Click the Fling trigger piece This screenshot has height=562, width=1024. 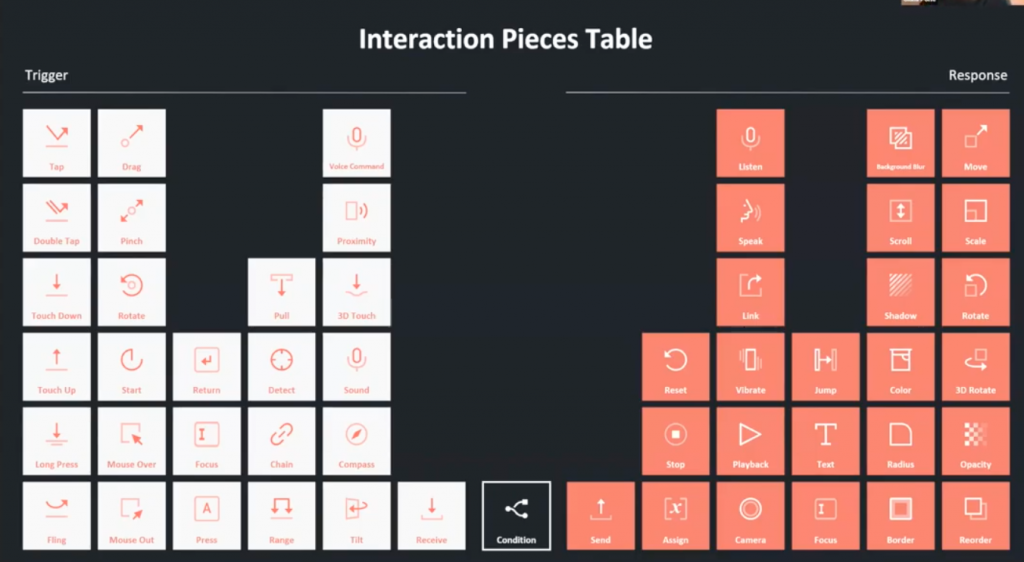(x=57, y=516)
